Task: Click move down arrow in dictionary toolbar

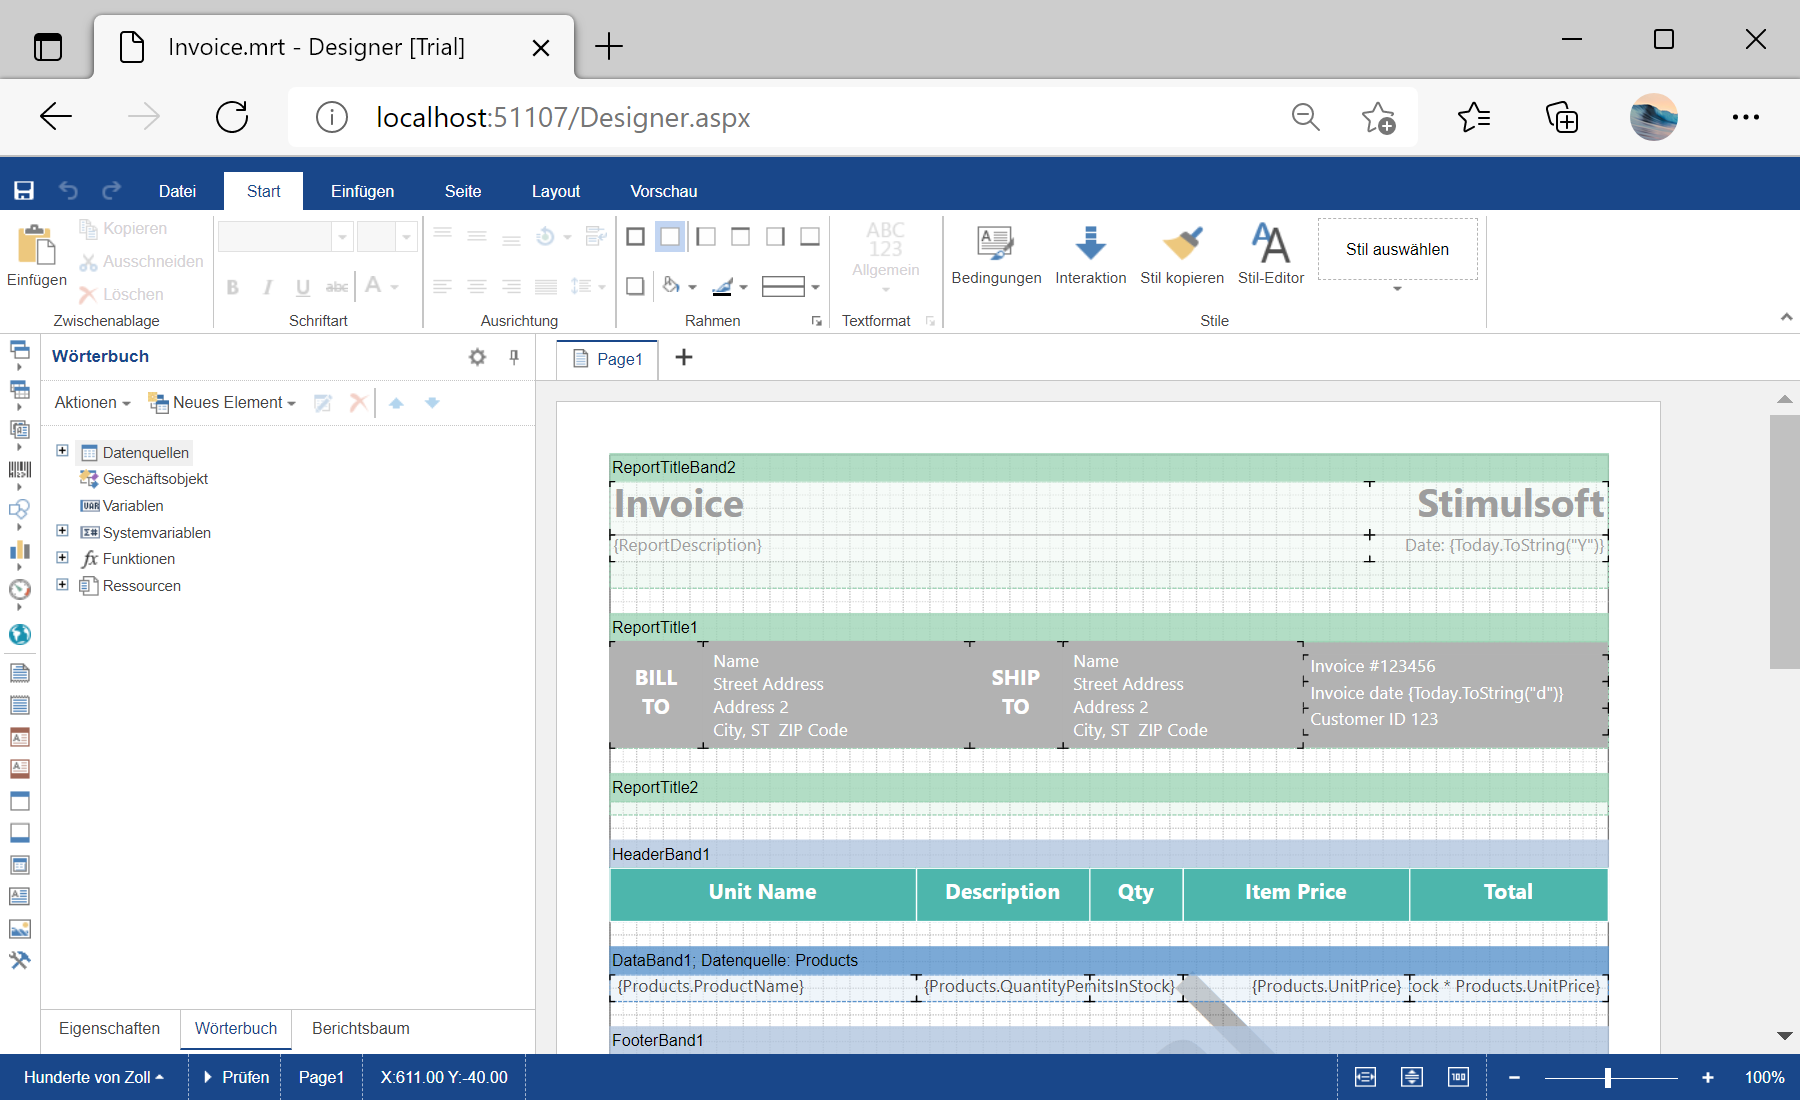Action: click(432, 403)
